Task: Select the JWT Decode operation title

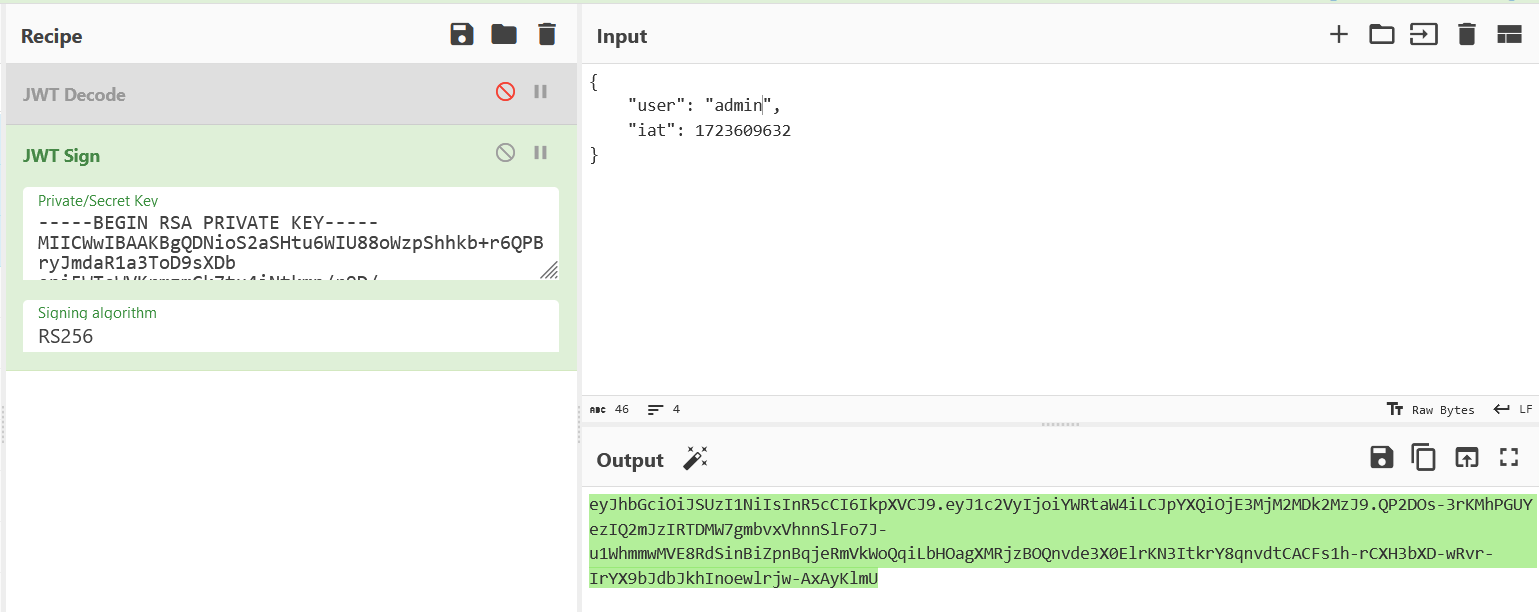Action: (x=74, y=95)
